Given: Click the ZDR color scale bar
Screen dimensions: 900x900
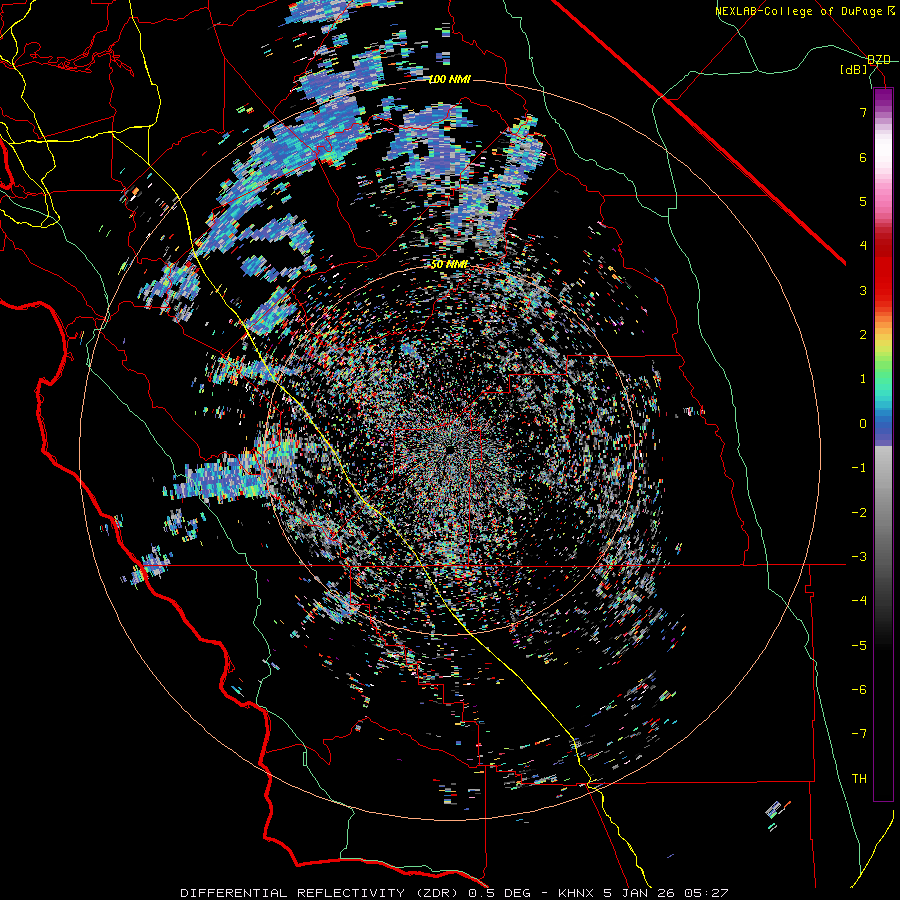Looking at the screenshot, I should tap(883, 444).
